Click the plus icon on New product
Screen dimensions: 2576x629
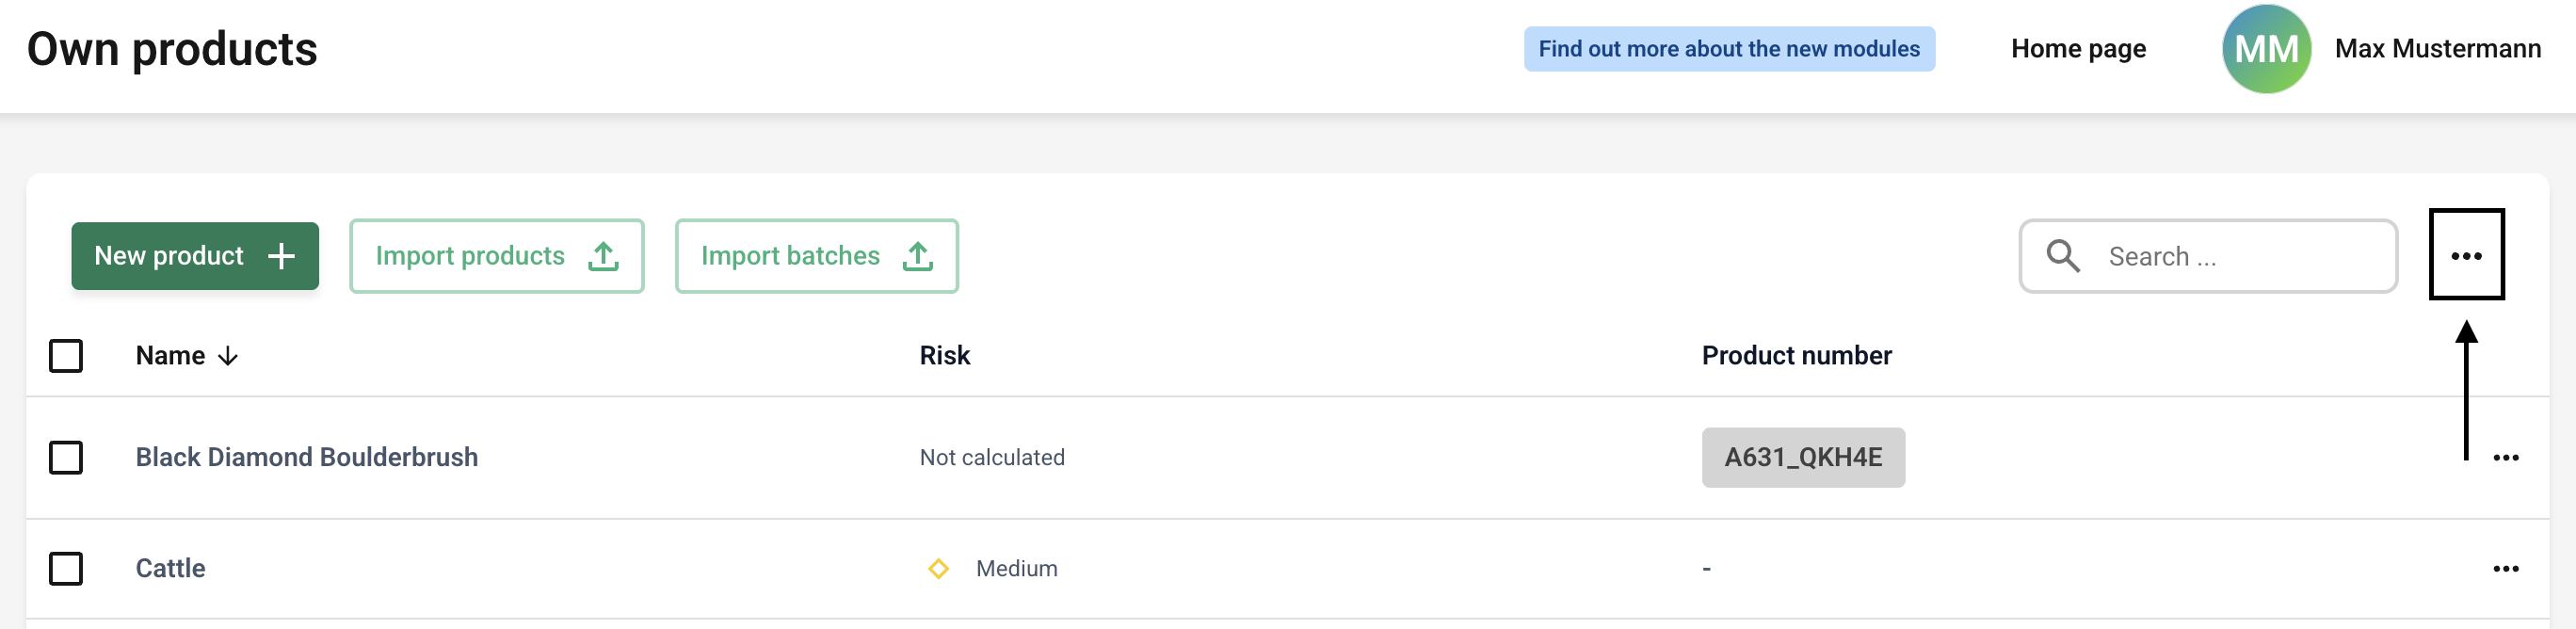coord(281,256)
